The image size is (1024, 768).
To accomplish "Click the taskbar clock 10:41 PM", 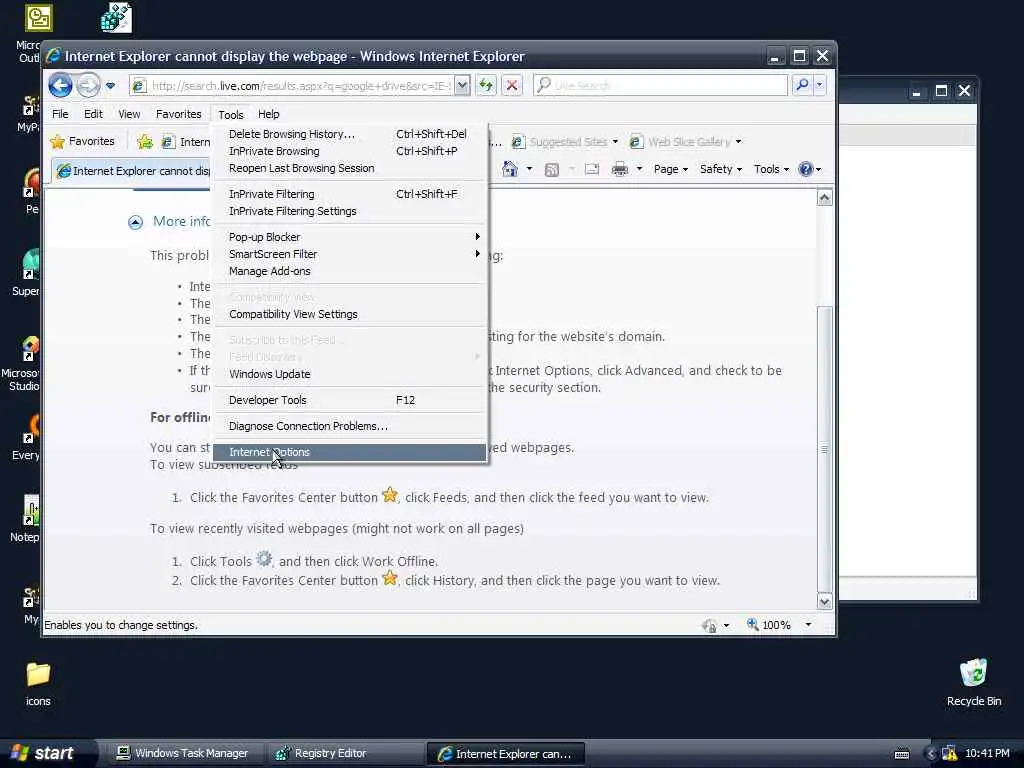I will pos(987,754).
